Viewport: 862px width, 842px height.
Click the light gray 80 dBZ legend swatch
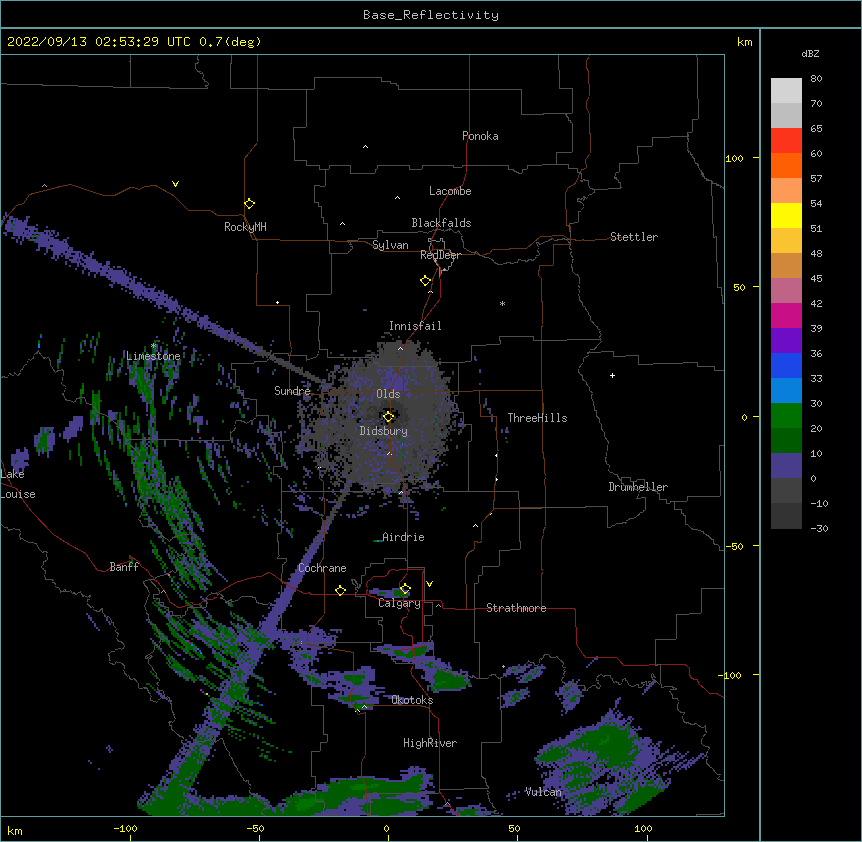pyautogui.click(x=786, y=90)
